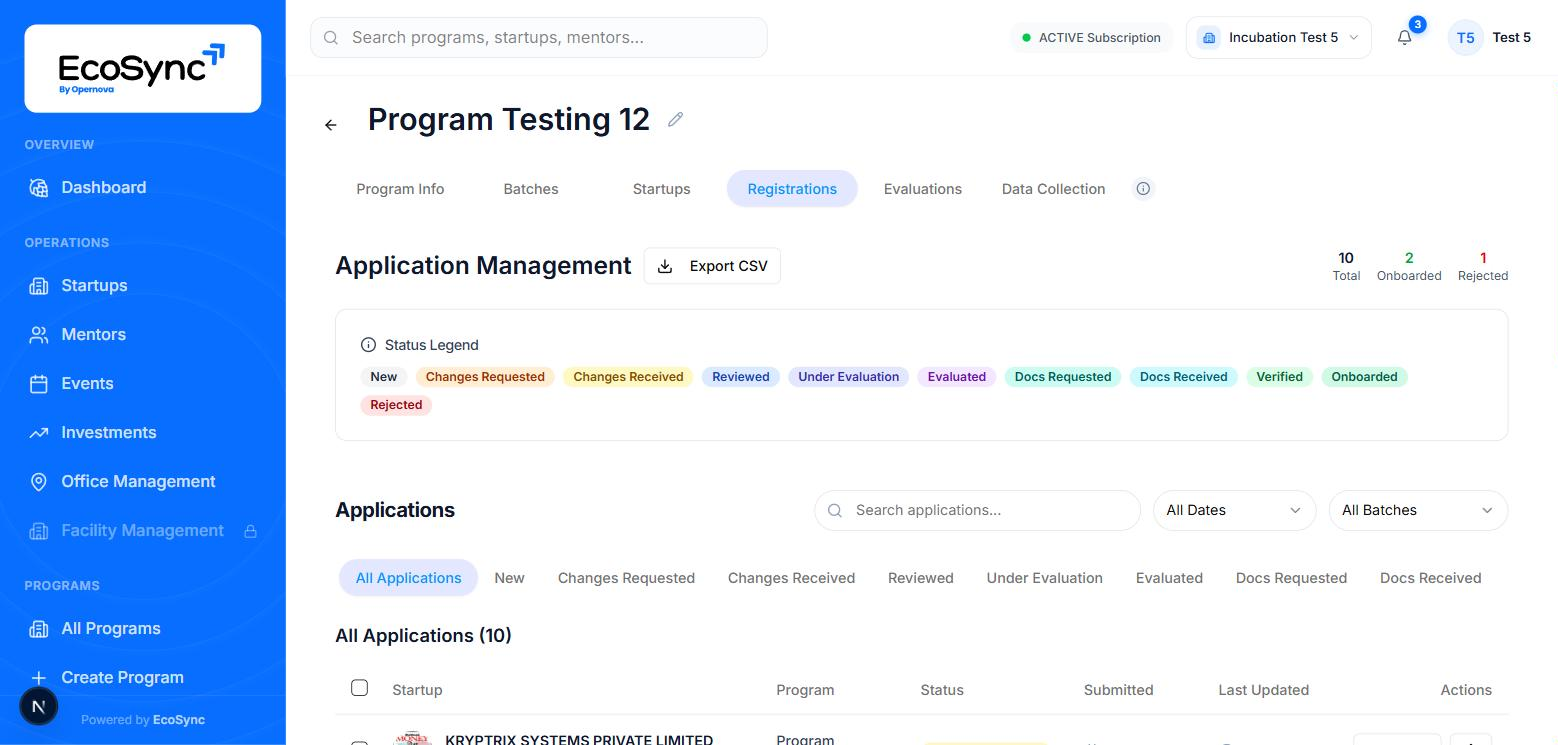Tick the select-all checkbox in table header

click(x=360, y=688)
